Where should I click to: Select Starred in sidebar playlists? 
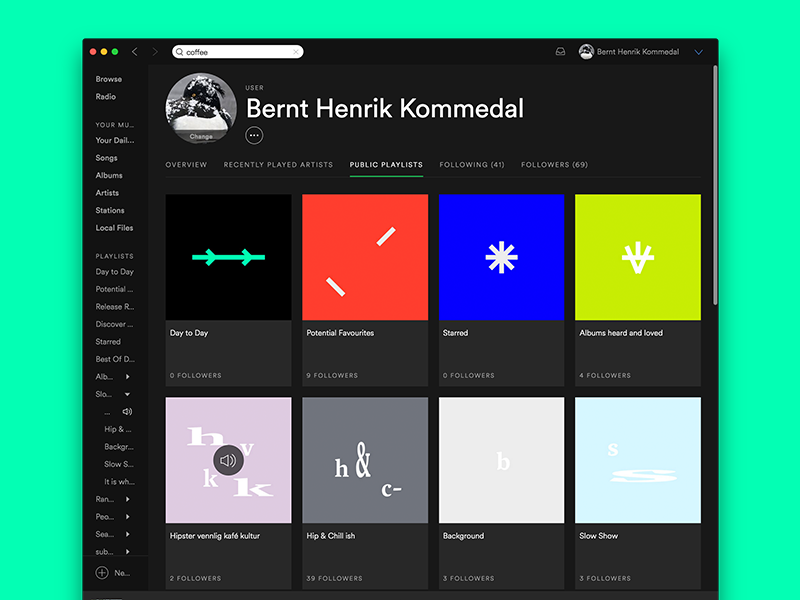point(108,341)
